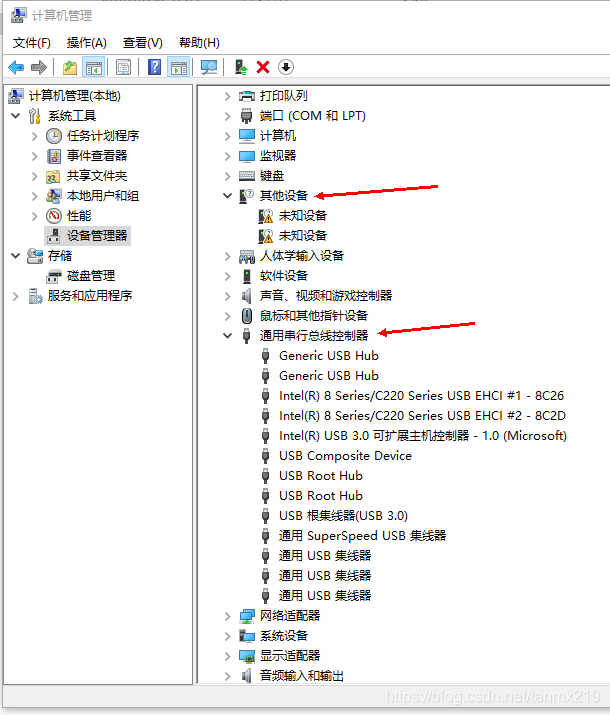Select 设备管理器 in the left tree

coord(97,236)
